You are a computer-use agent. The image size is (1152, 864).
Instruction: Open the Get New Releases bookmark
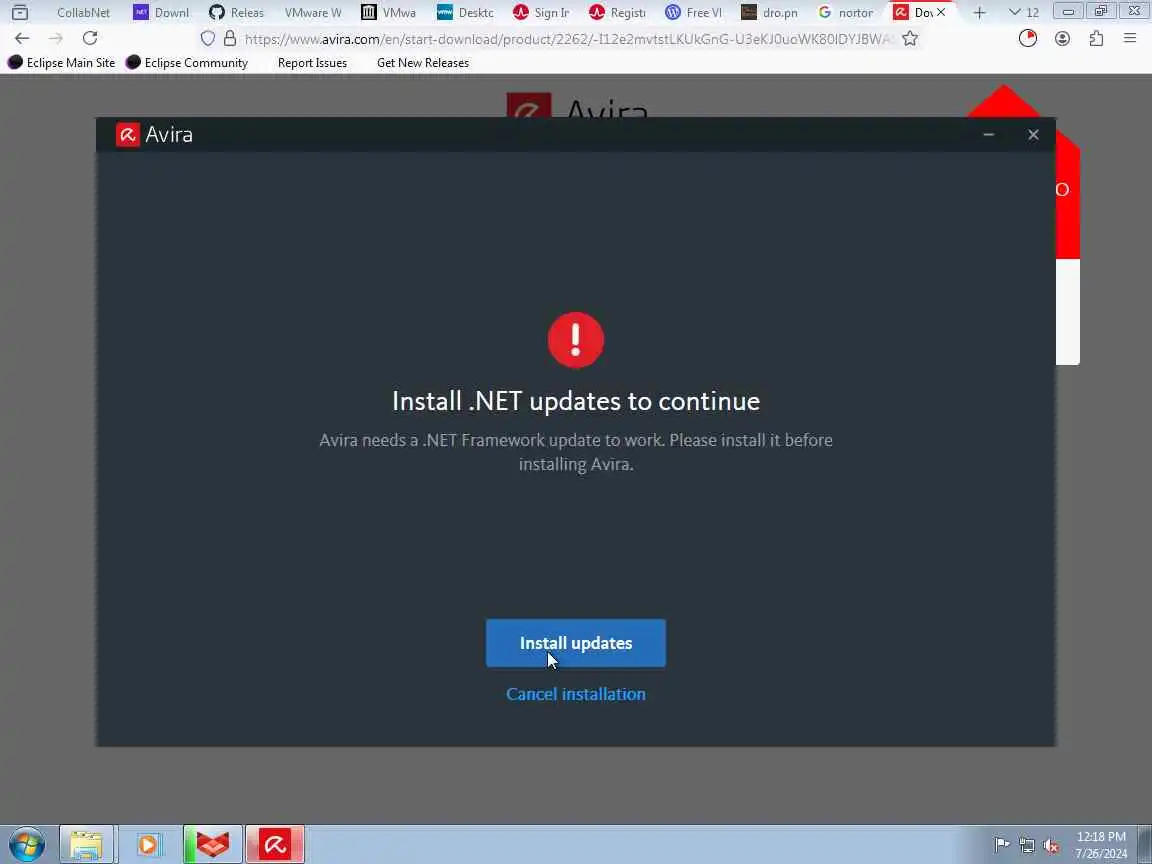(422, 62)
